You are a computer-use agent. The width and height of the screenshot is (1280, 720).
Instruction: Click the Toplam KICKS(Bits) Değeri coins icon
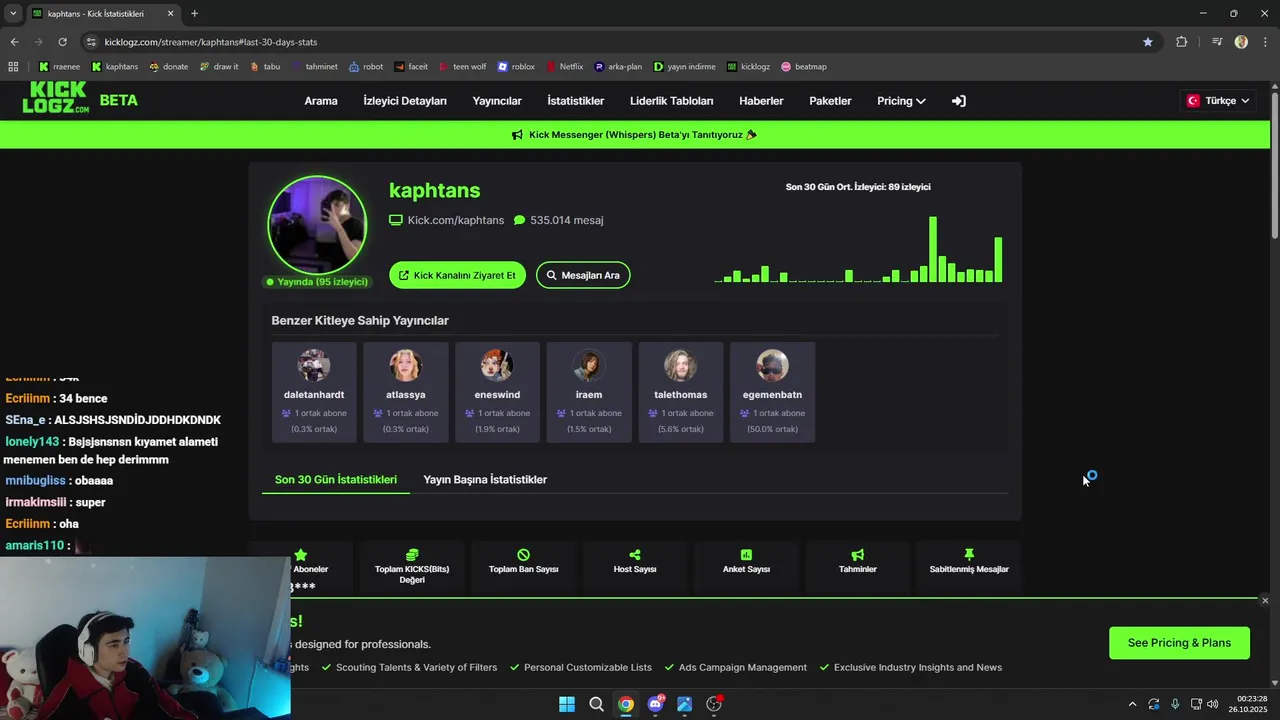point(412,555)
